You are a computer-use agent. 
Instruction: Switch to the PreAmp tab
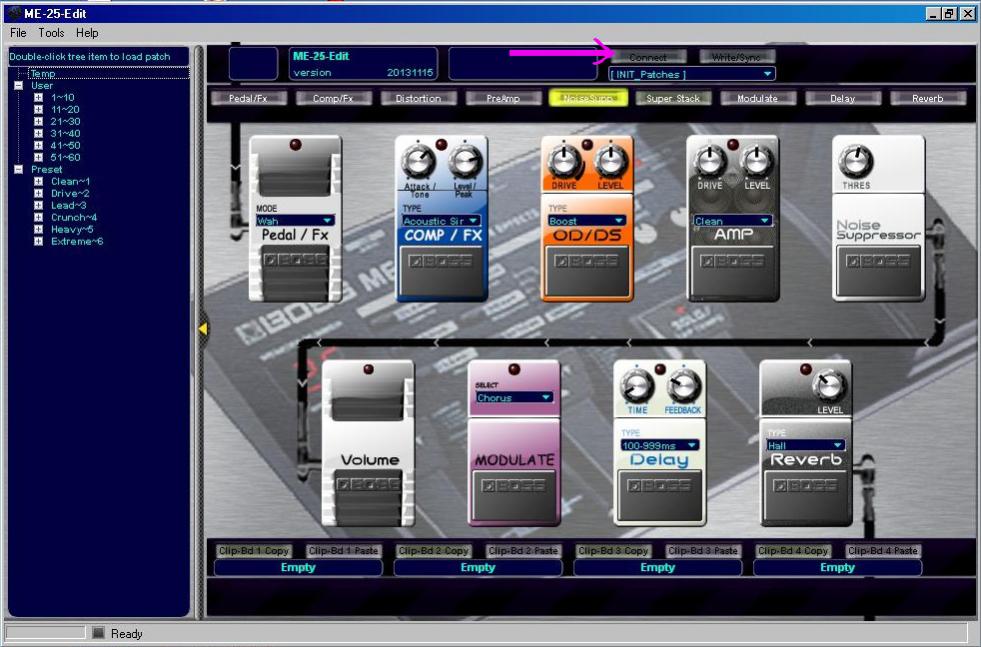[x=503, y=98]
